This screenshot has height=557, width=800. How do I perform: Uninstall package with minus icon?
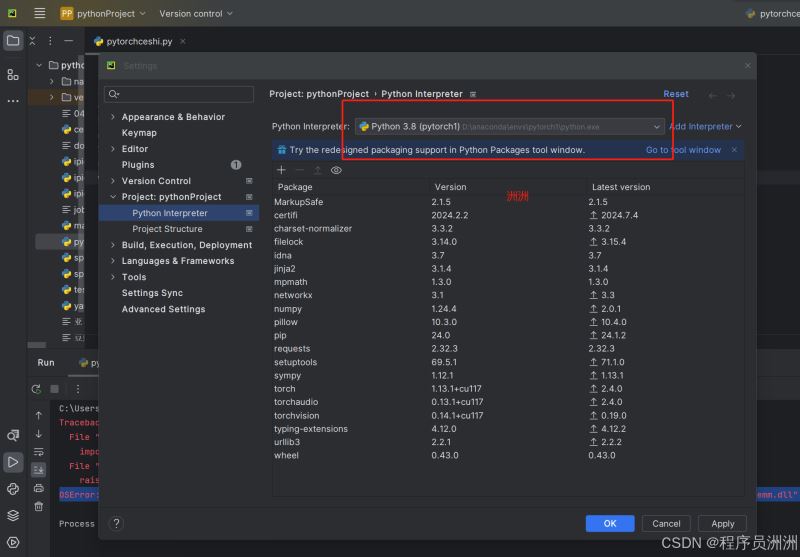pyautogui.click(x=299, y=170)
